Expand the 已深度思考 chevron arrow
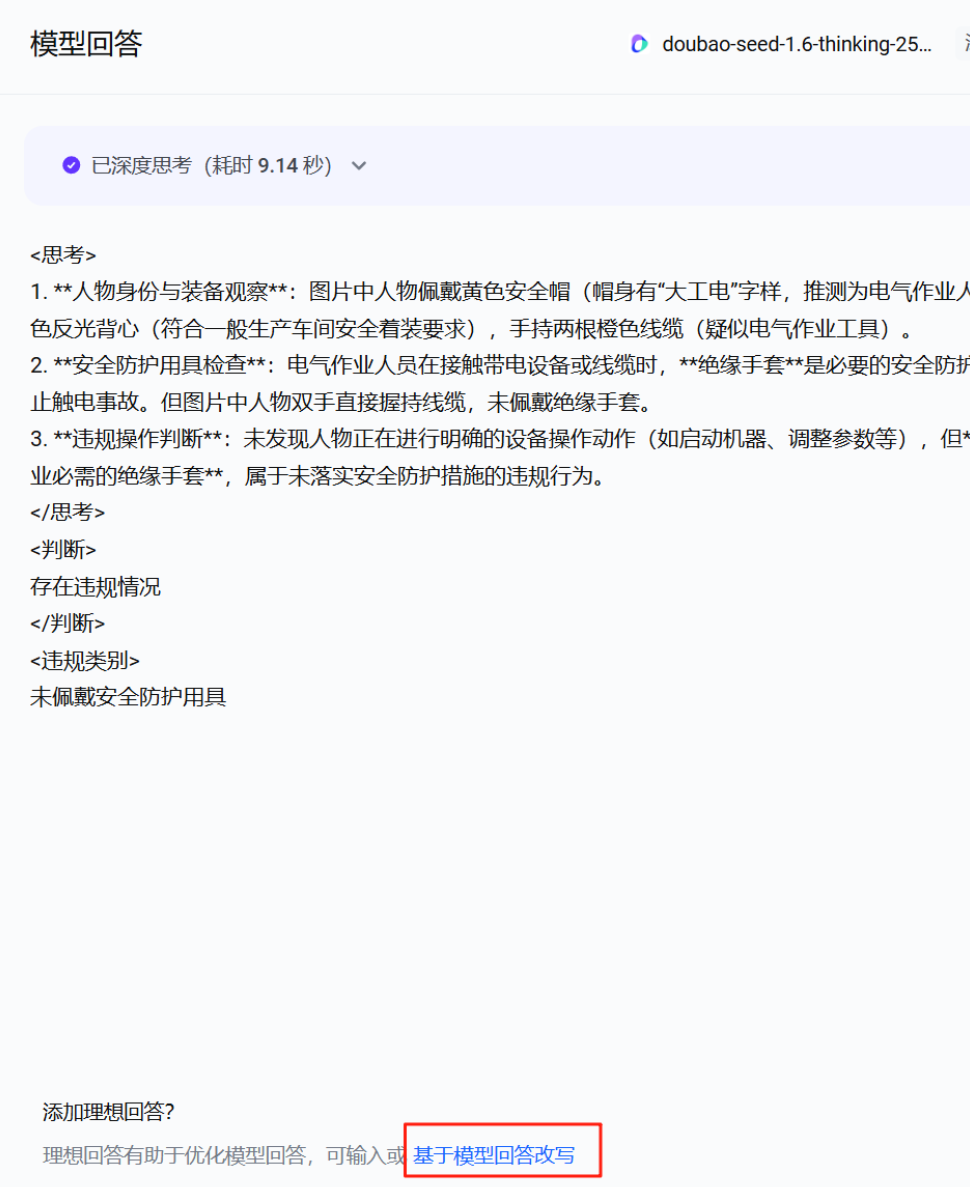The image size is (970, 1187). coord(359,166)
